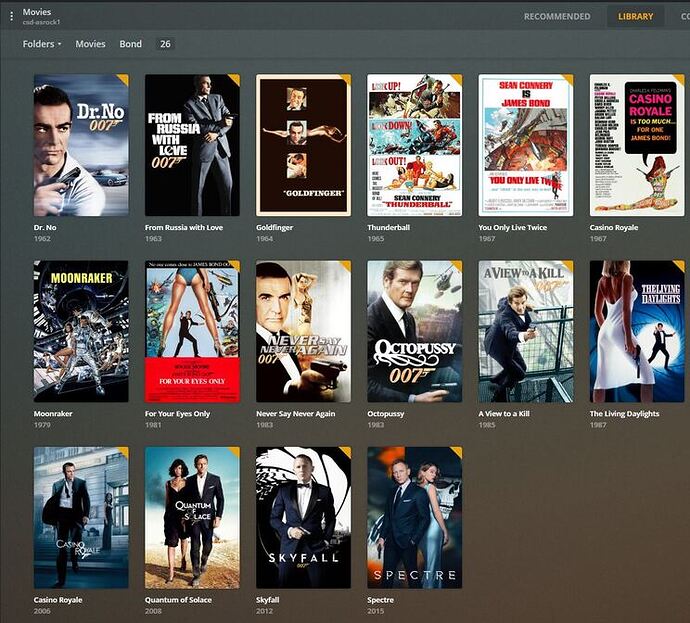Switch to the Recommended tab

[x=557, y=16]
